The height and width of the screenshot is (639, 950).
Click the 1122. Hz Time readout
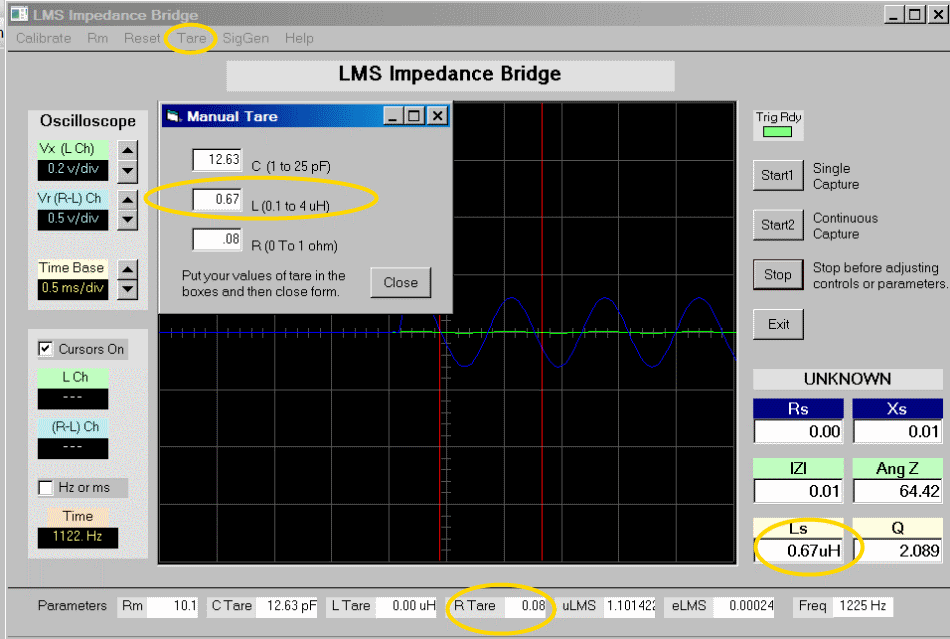(78, 537)
